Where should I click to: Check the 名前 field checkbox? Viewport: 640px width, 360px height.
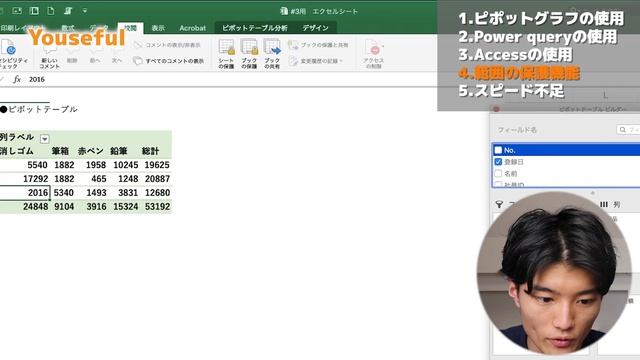click(x=498, y=173)
